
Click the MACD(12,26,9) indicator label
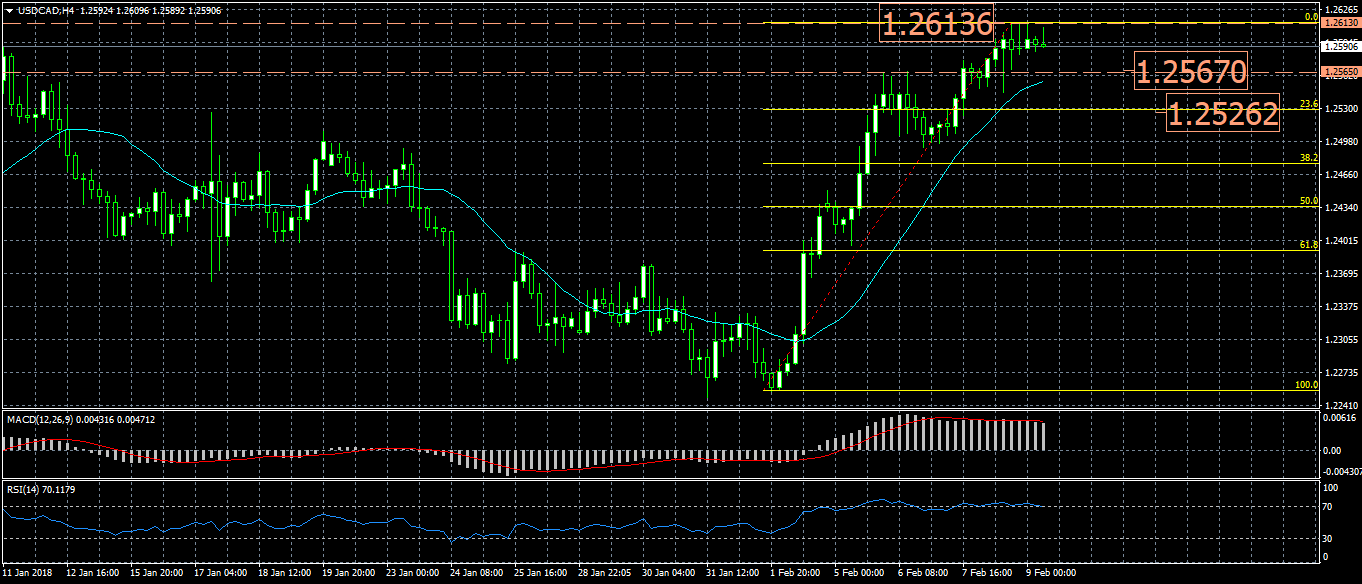pos(80,420)
